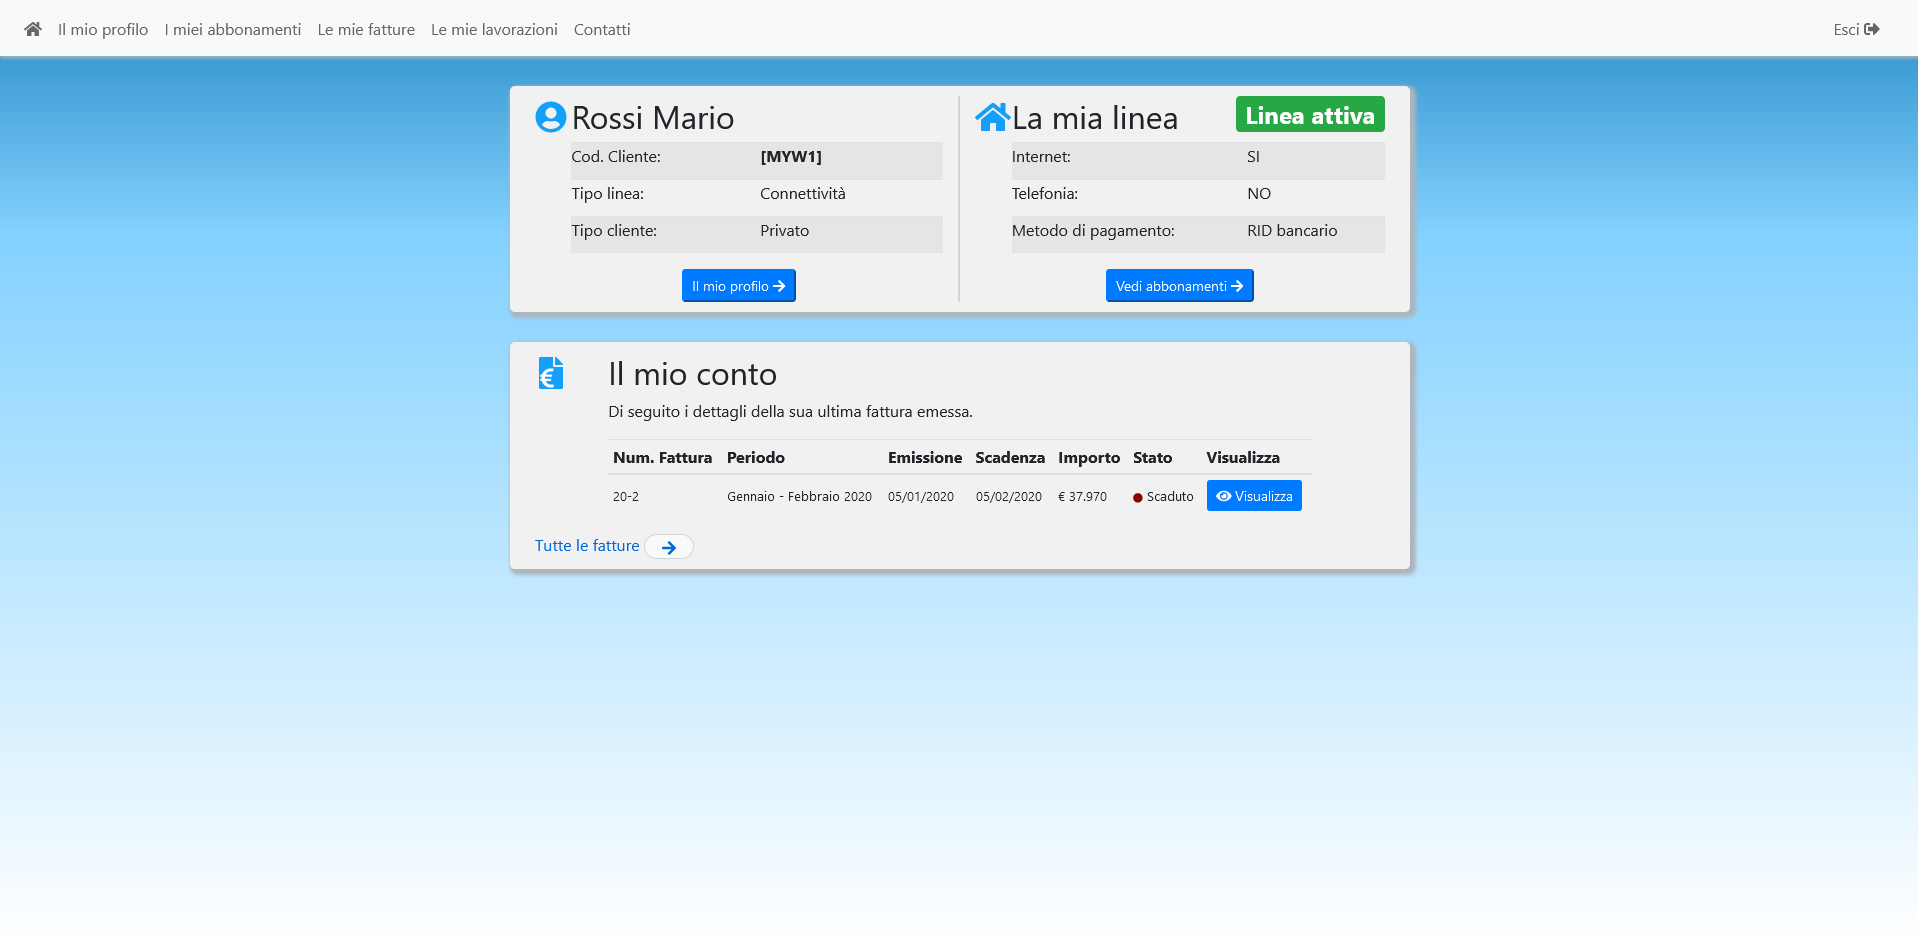
Task: Click the green Linea attiva badge
Action: [1309, 115]
